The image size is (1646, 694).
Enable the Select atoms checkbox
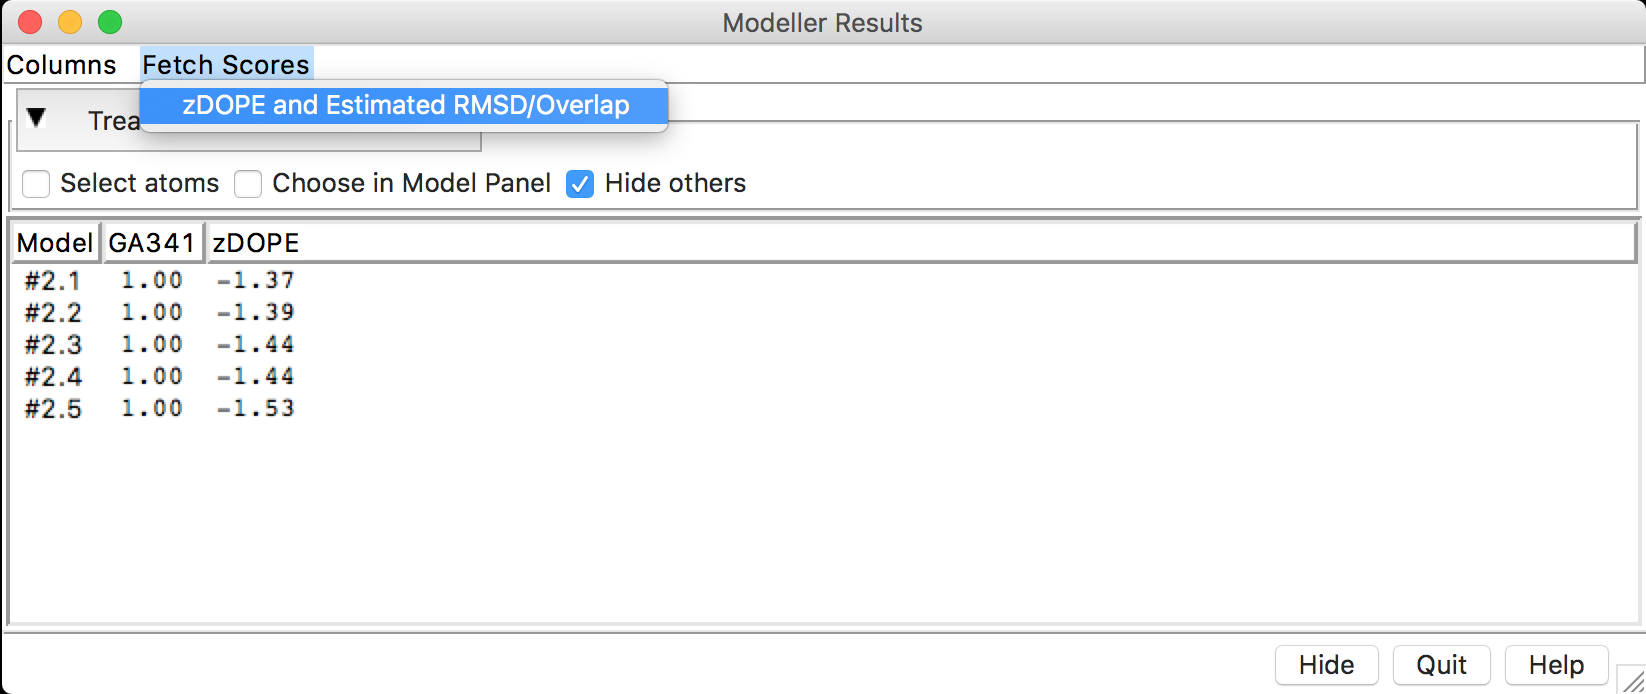(x=36, y=184)
